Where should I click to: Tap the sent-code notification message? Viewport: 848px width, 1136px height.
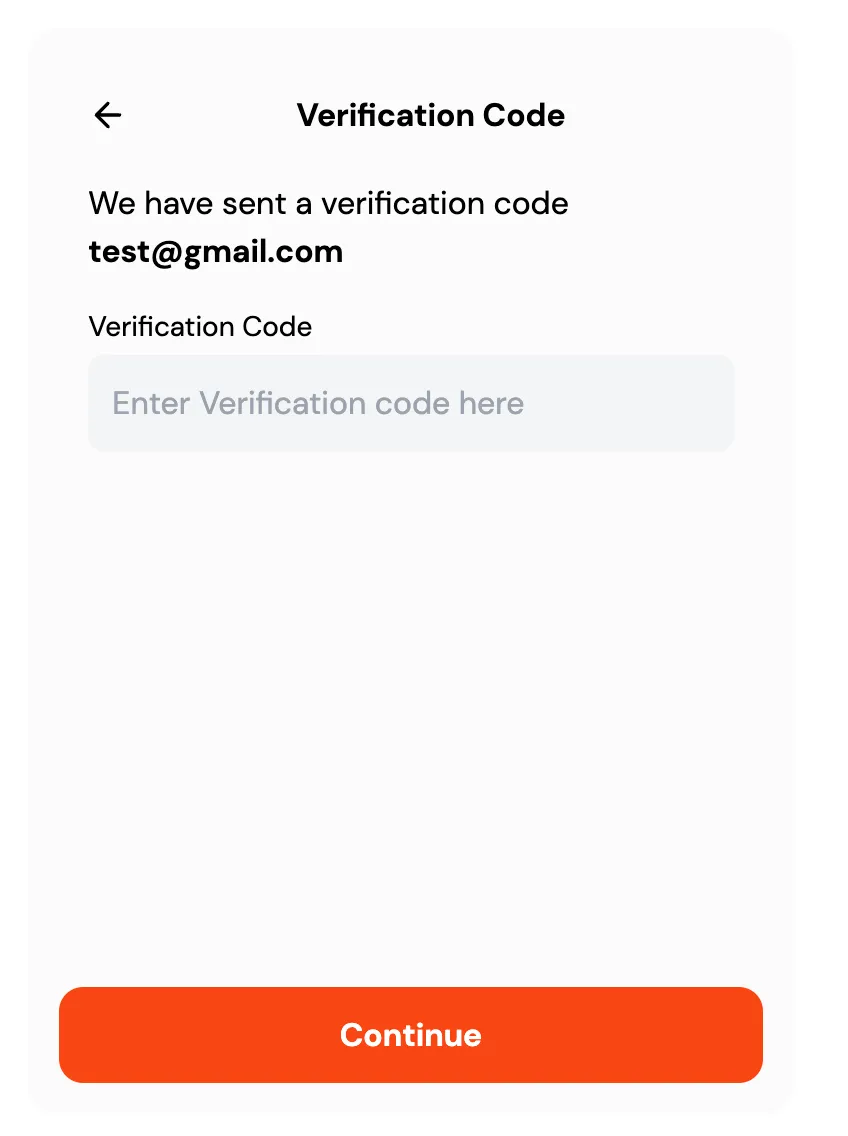(x=328, y=204)
